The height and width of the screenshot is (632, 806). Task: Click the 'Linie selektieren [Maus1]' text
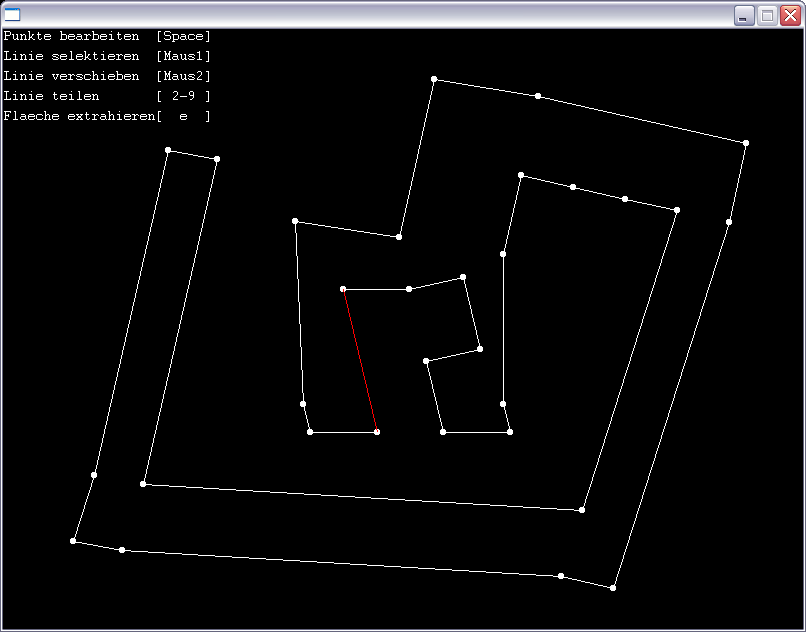tap(107, 56)
